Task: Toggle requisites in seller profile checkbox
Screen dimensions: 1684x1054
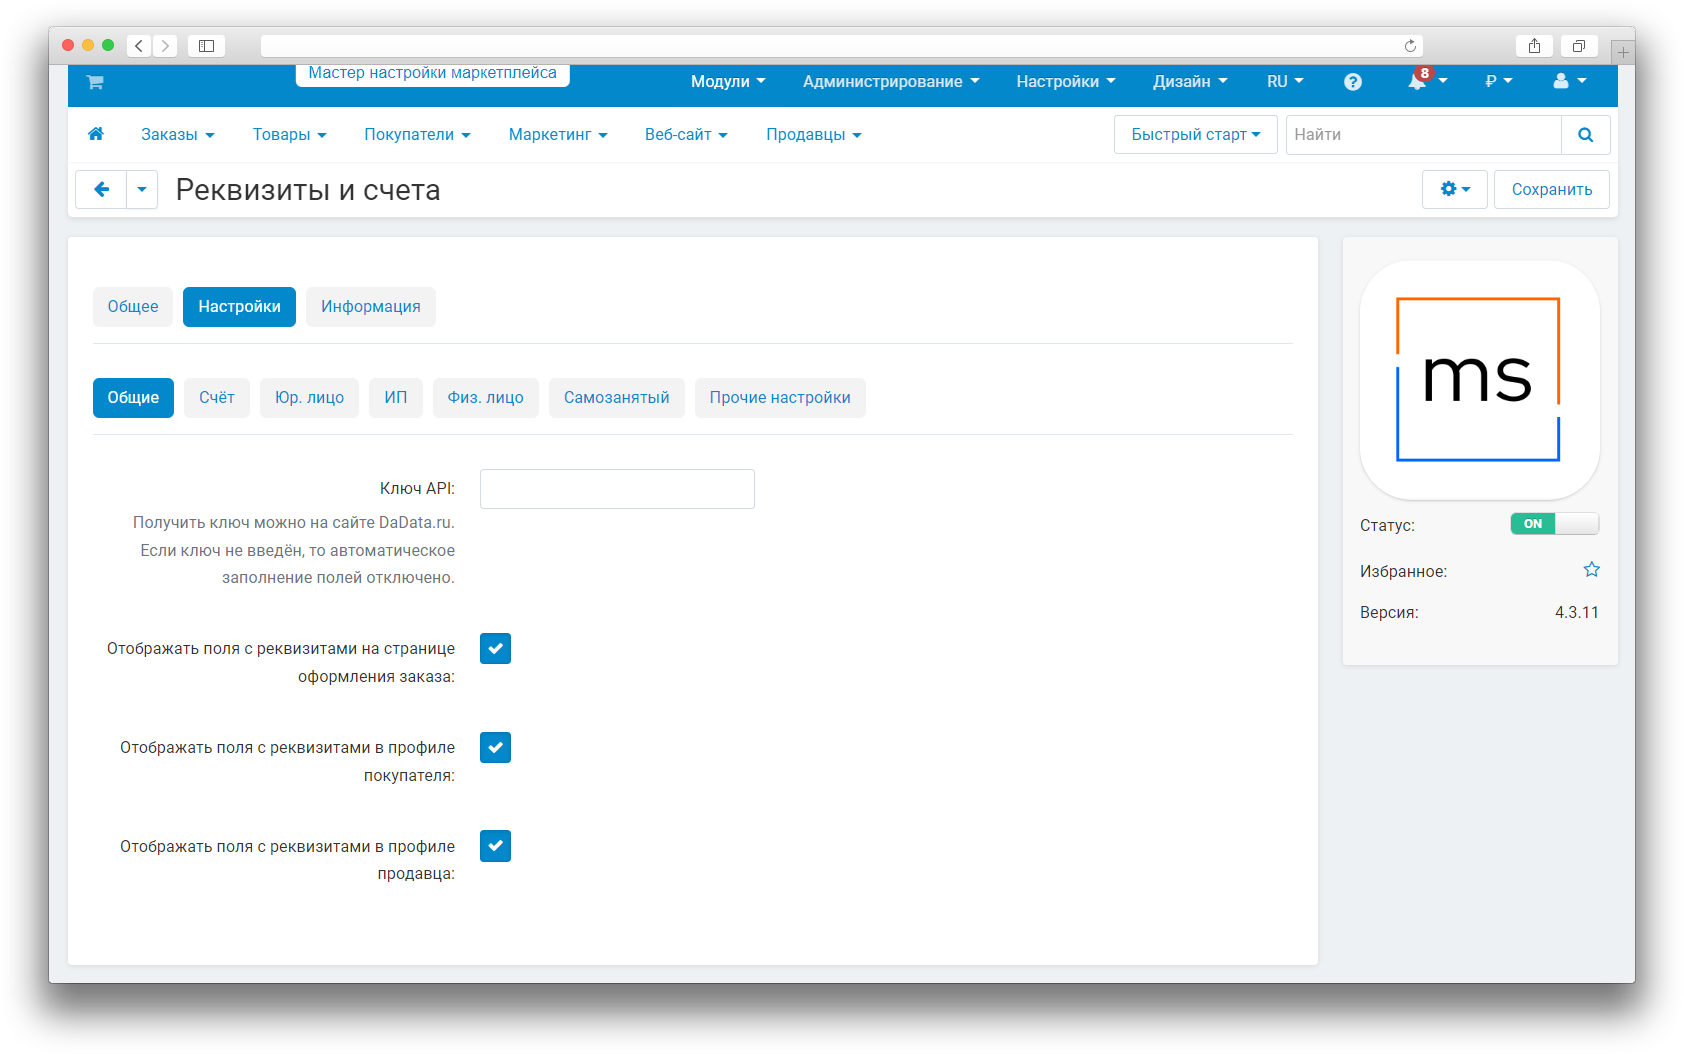Action: click(x=495, y=846)
